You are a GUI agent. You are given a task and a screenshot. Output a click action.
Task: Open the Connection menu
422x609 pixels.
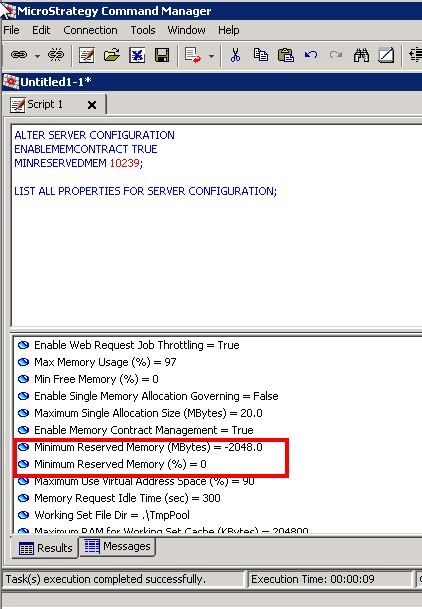[90, 30]
